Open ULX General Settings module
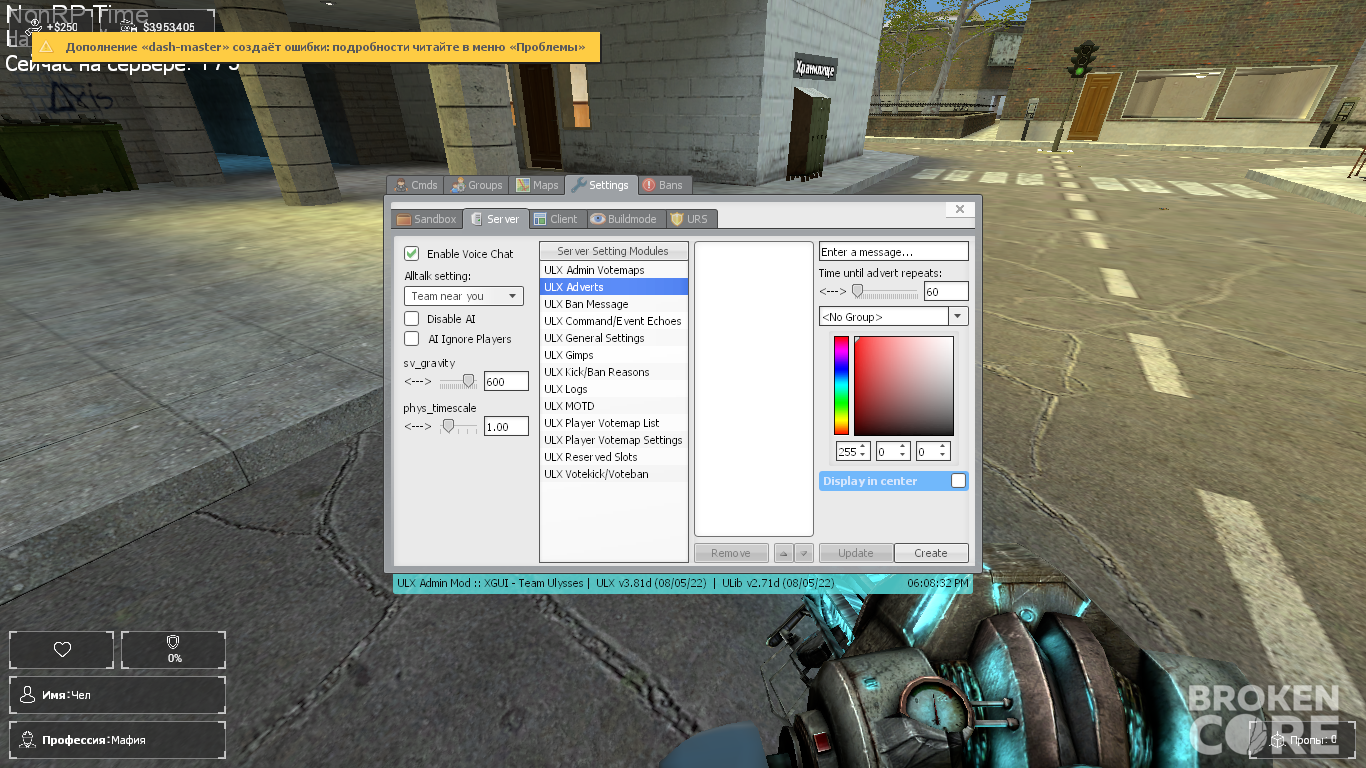The width and height of the screenshot is (1366, 768). click(614, 338)
